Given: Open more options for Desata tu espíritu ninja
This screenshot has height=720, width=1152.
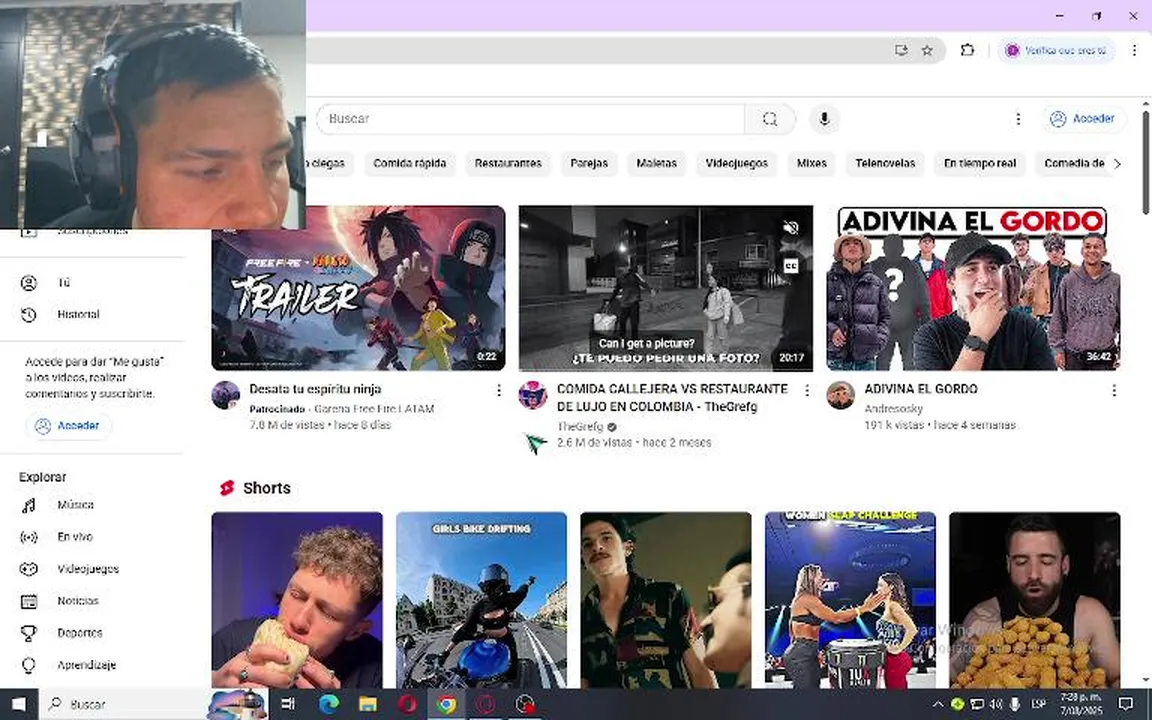Looking at the screenshot, I should click(499, 390).
